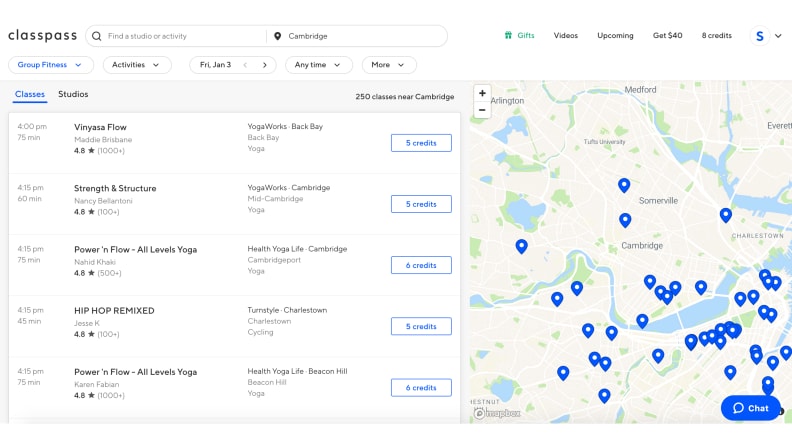Click the search magnifier icon
Image resolution: width=792 pixels, height=446 pixels.
(96, 36)
